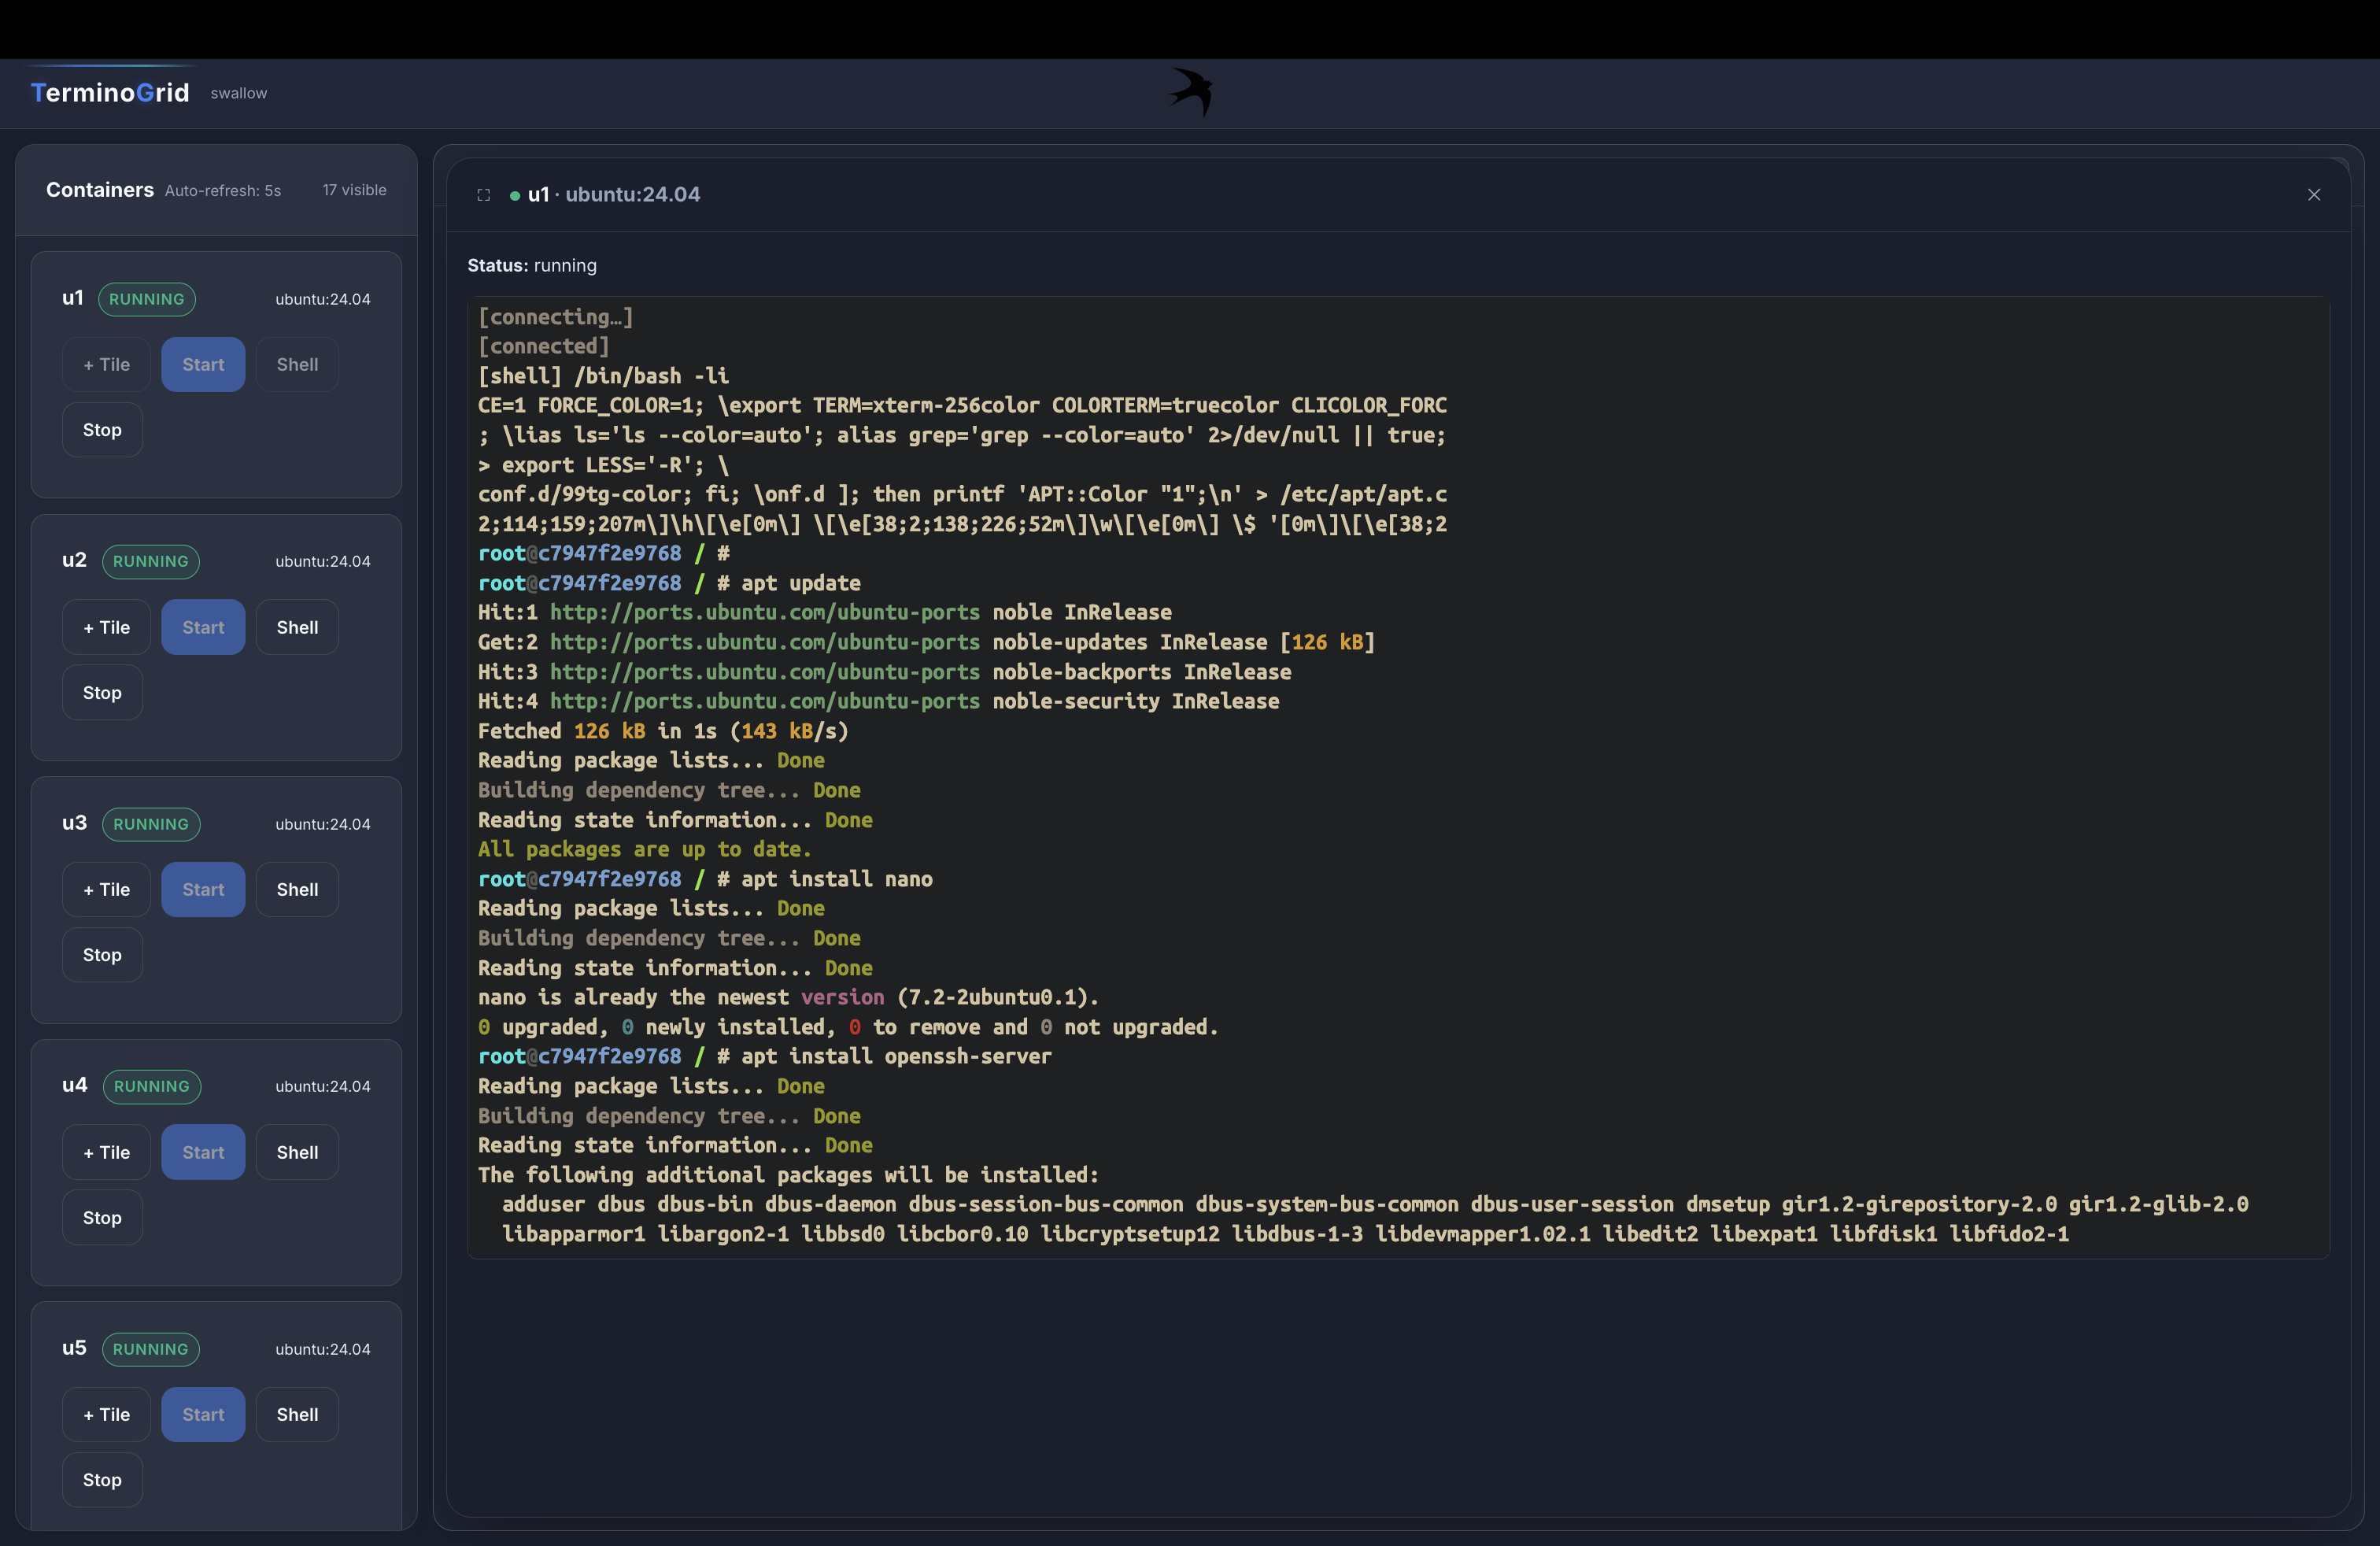Add u3 as a tile
This screenshot has height=1546, width=2380.
pyautogui.click(x=106, y=890)
